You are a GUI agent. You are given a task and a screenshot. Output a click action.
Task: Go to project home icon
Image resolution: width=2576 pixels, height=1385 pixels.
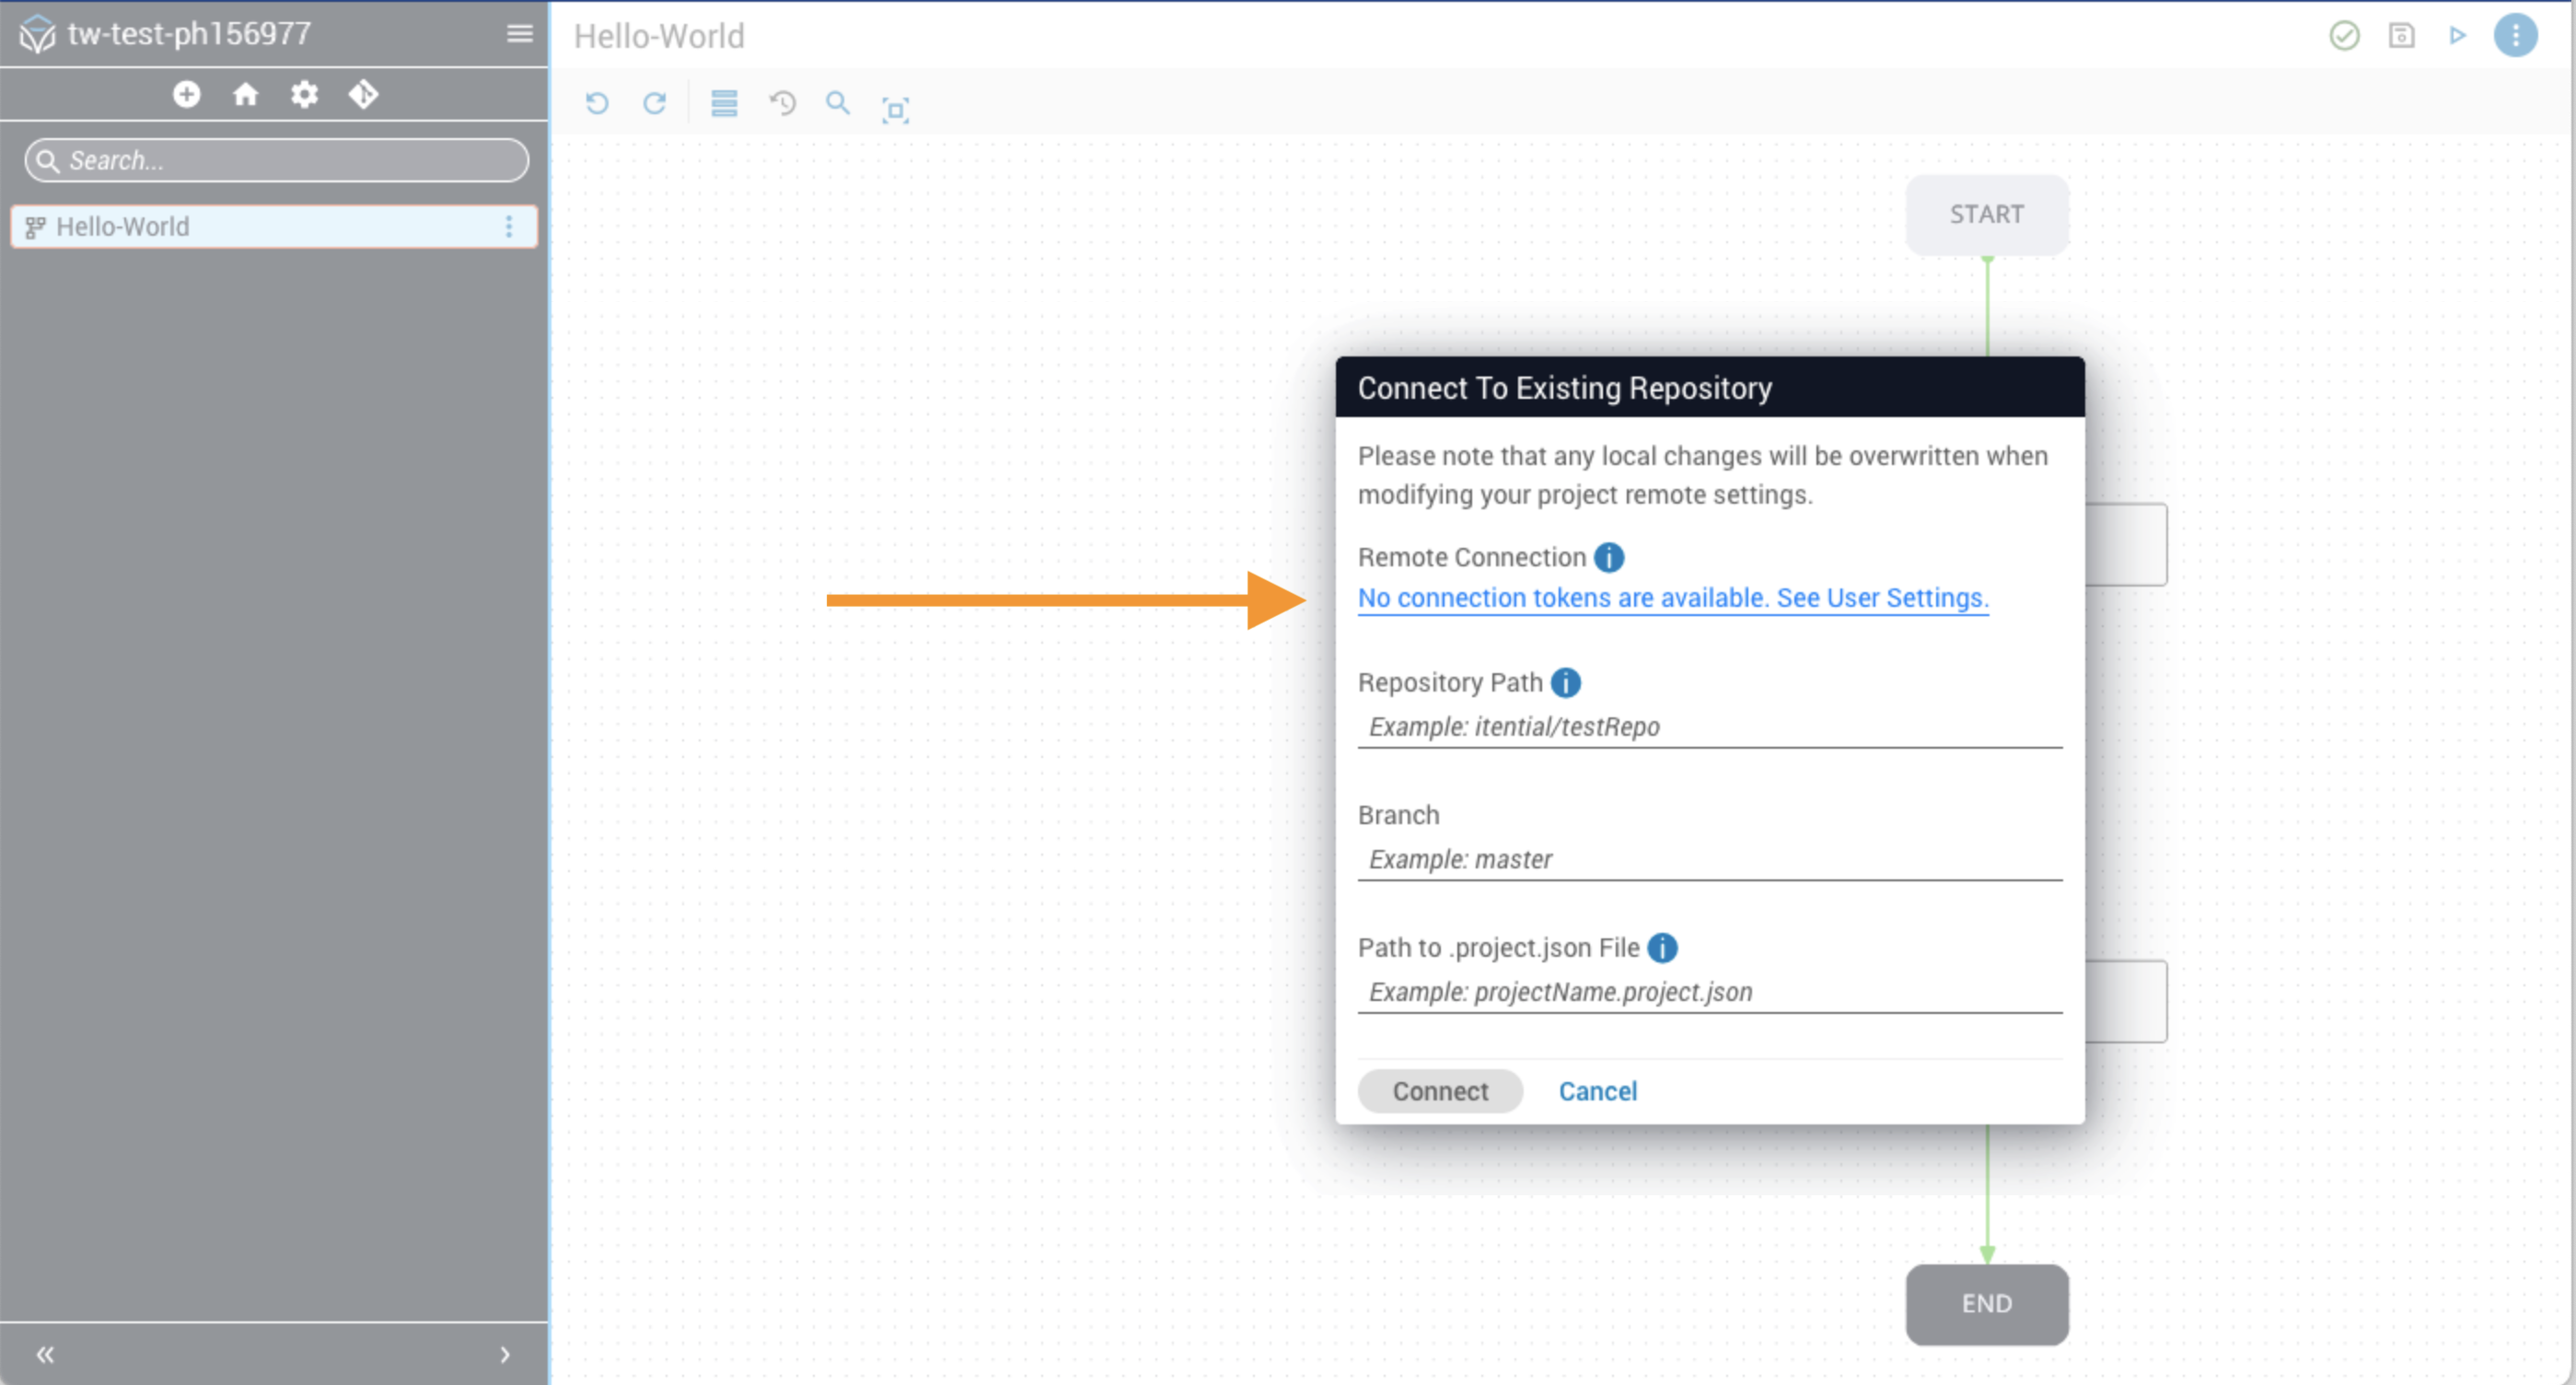point(245,94)
